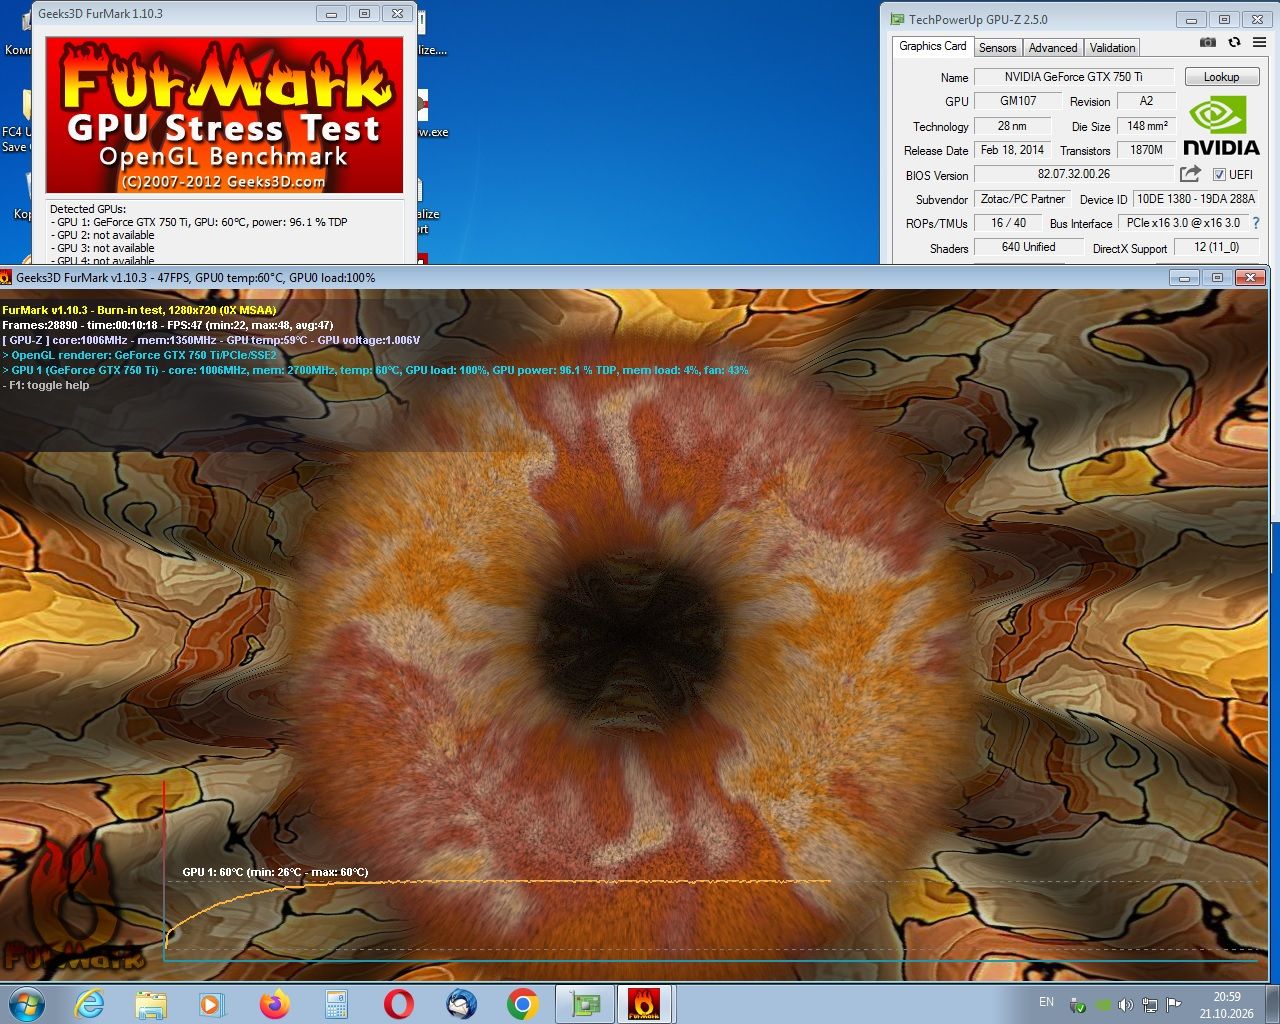
Task: Launch Opera from the taskbar
Action: click(398, 1004)
